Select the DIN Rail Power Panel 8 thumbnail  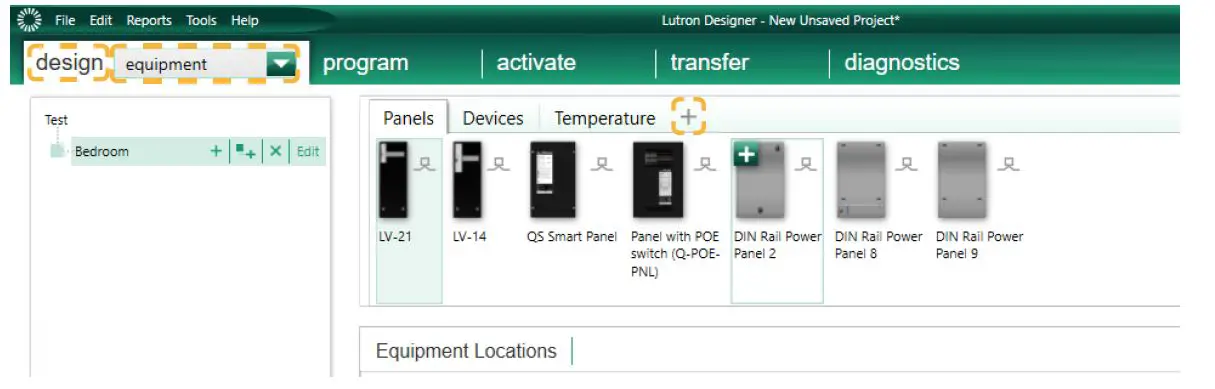[861, 180]
